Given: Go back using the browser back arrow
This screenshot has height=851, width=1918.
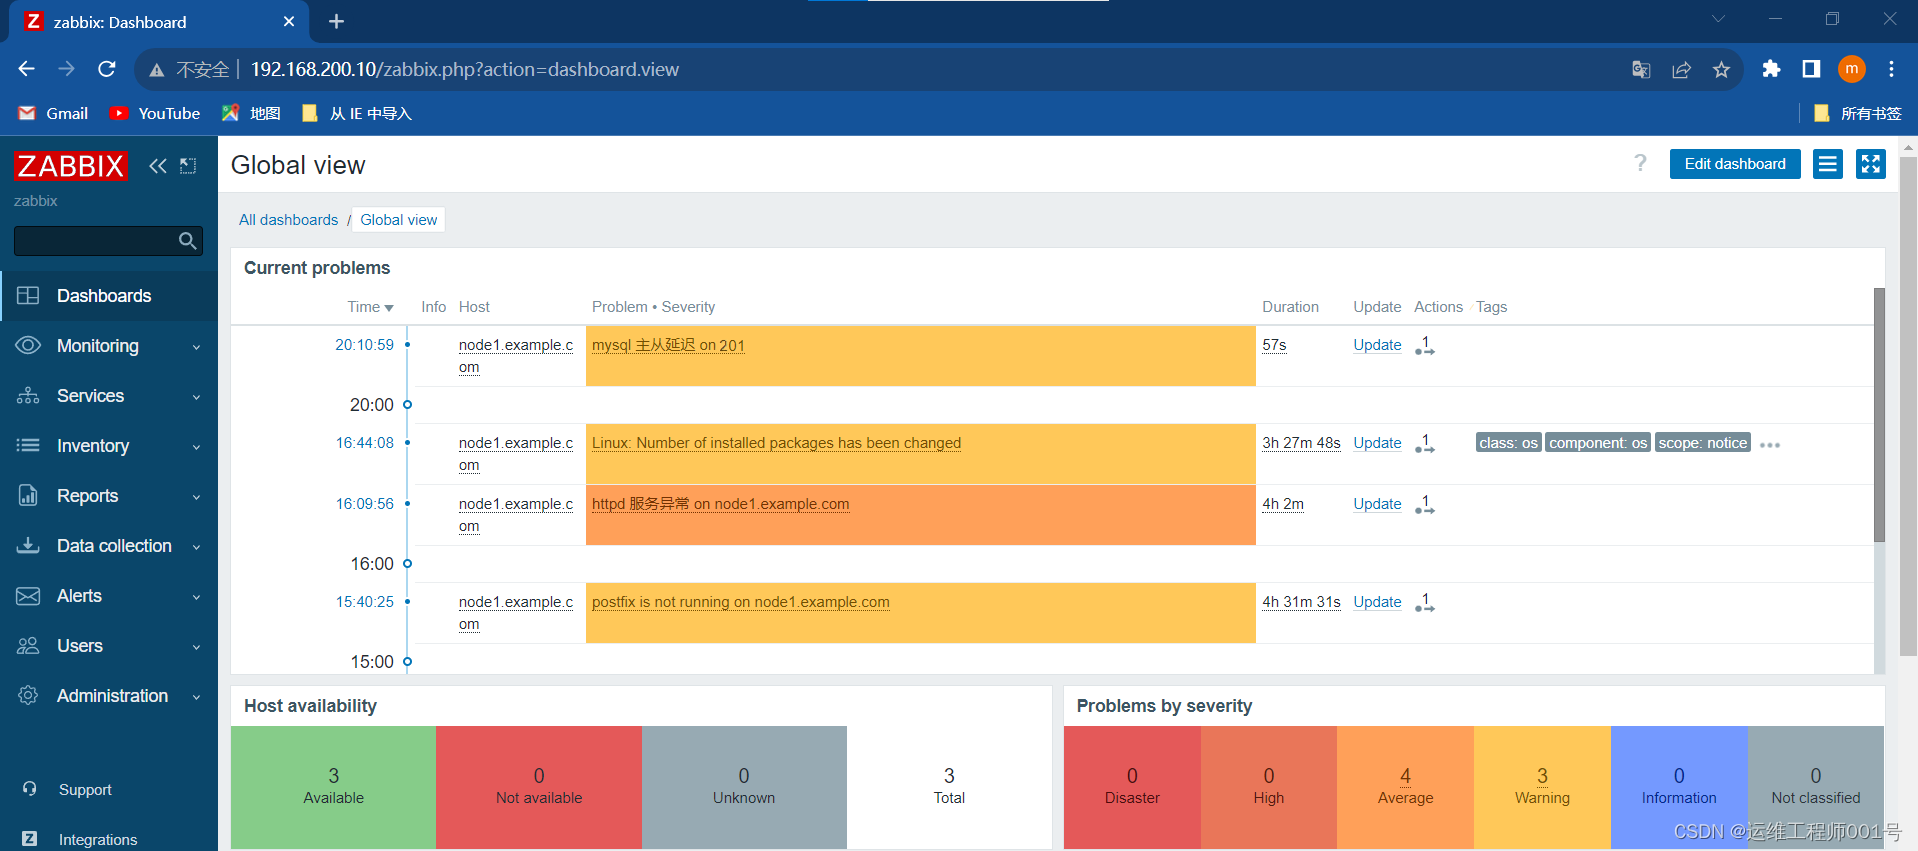Looking at the screenshot, I should click(27, 69).
